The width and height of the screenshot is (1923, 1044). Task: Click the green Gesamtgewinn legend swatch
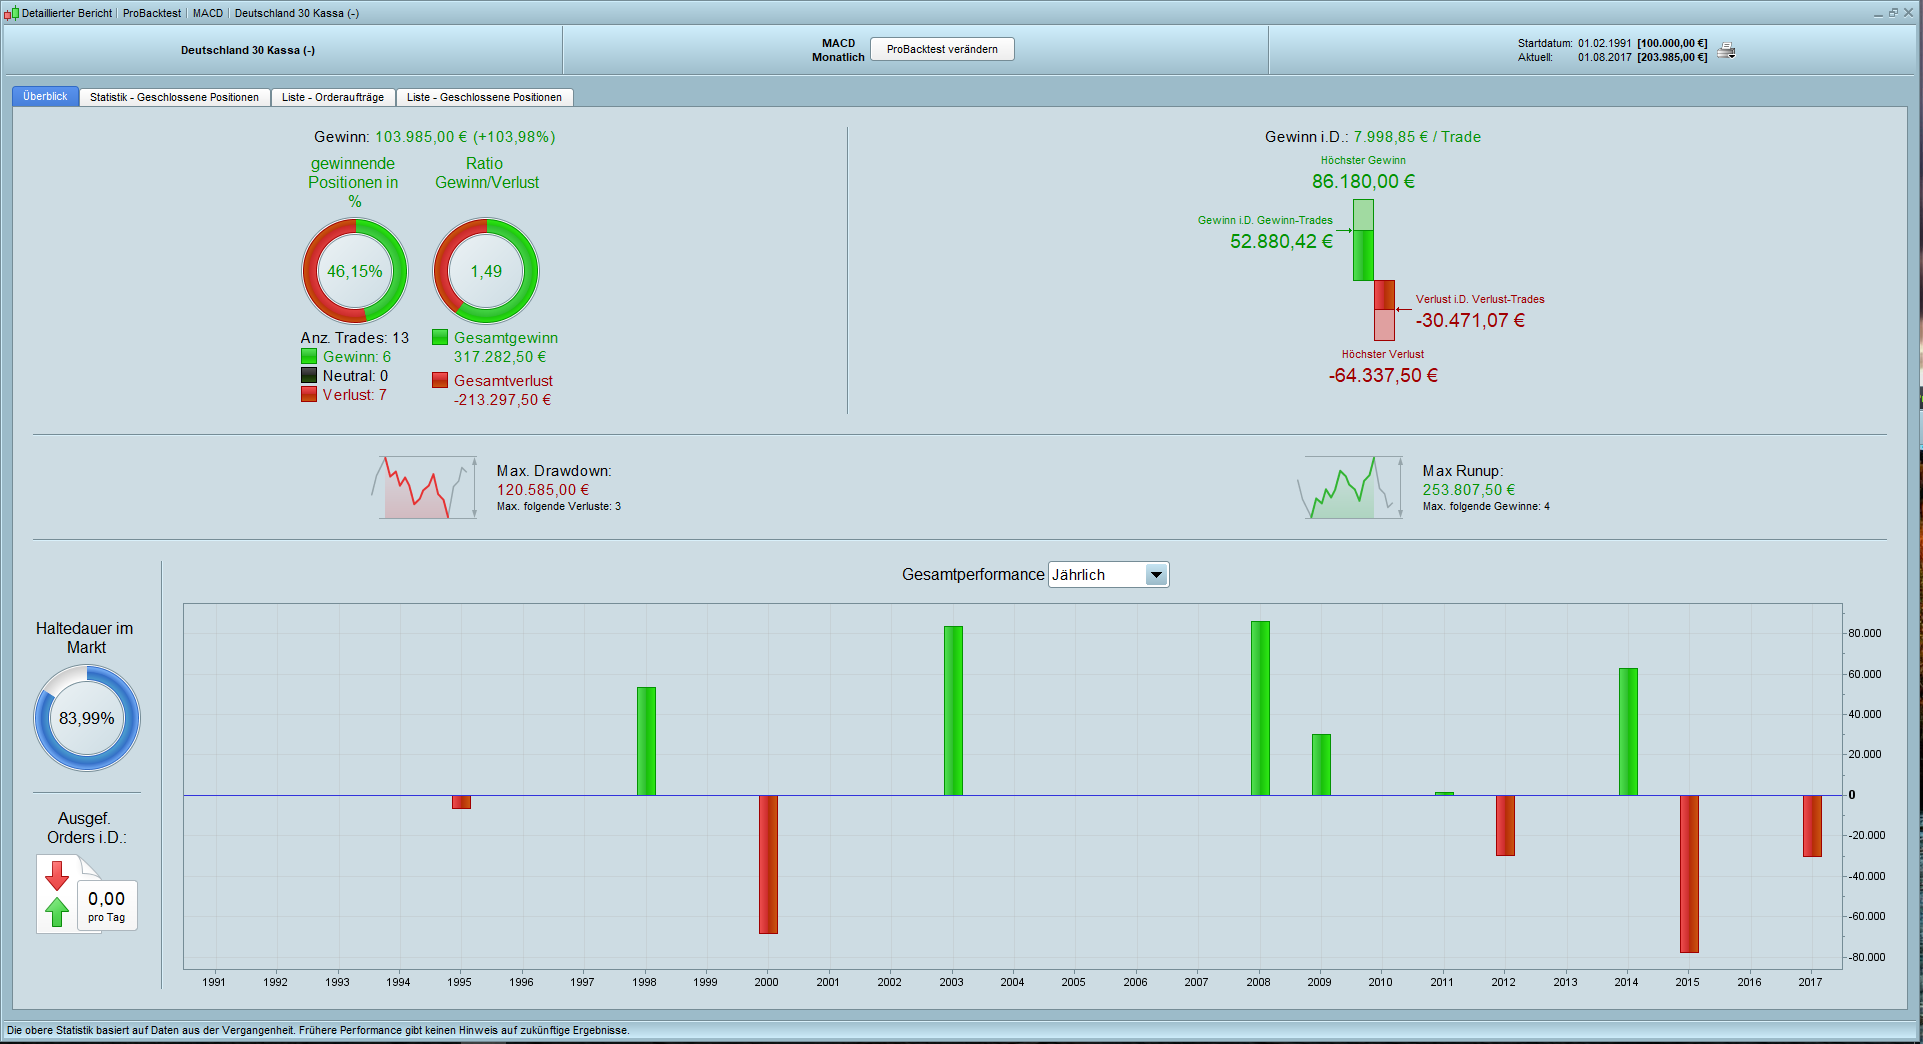click(x=440, y=338)
